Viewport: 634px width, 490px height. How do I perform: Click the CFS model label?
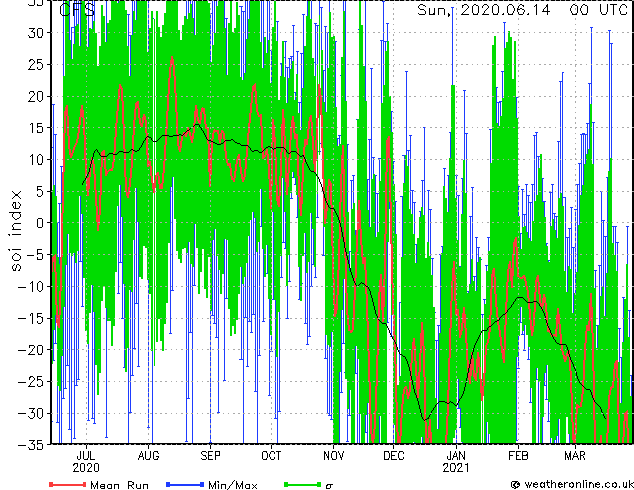(77, 10)
